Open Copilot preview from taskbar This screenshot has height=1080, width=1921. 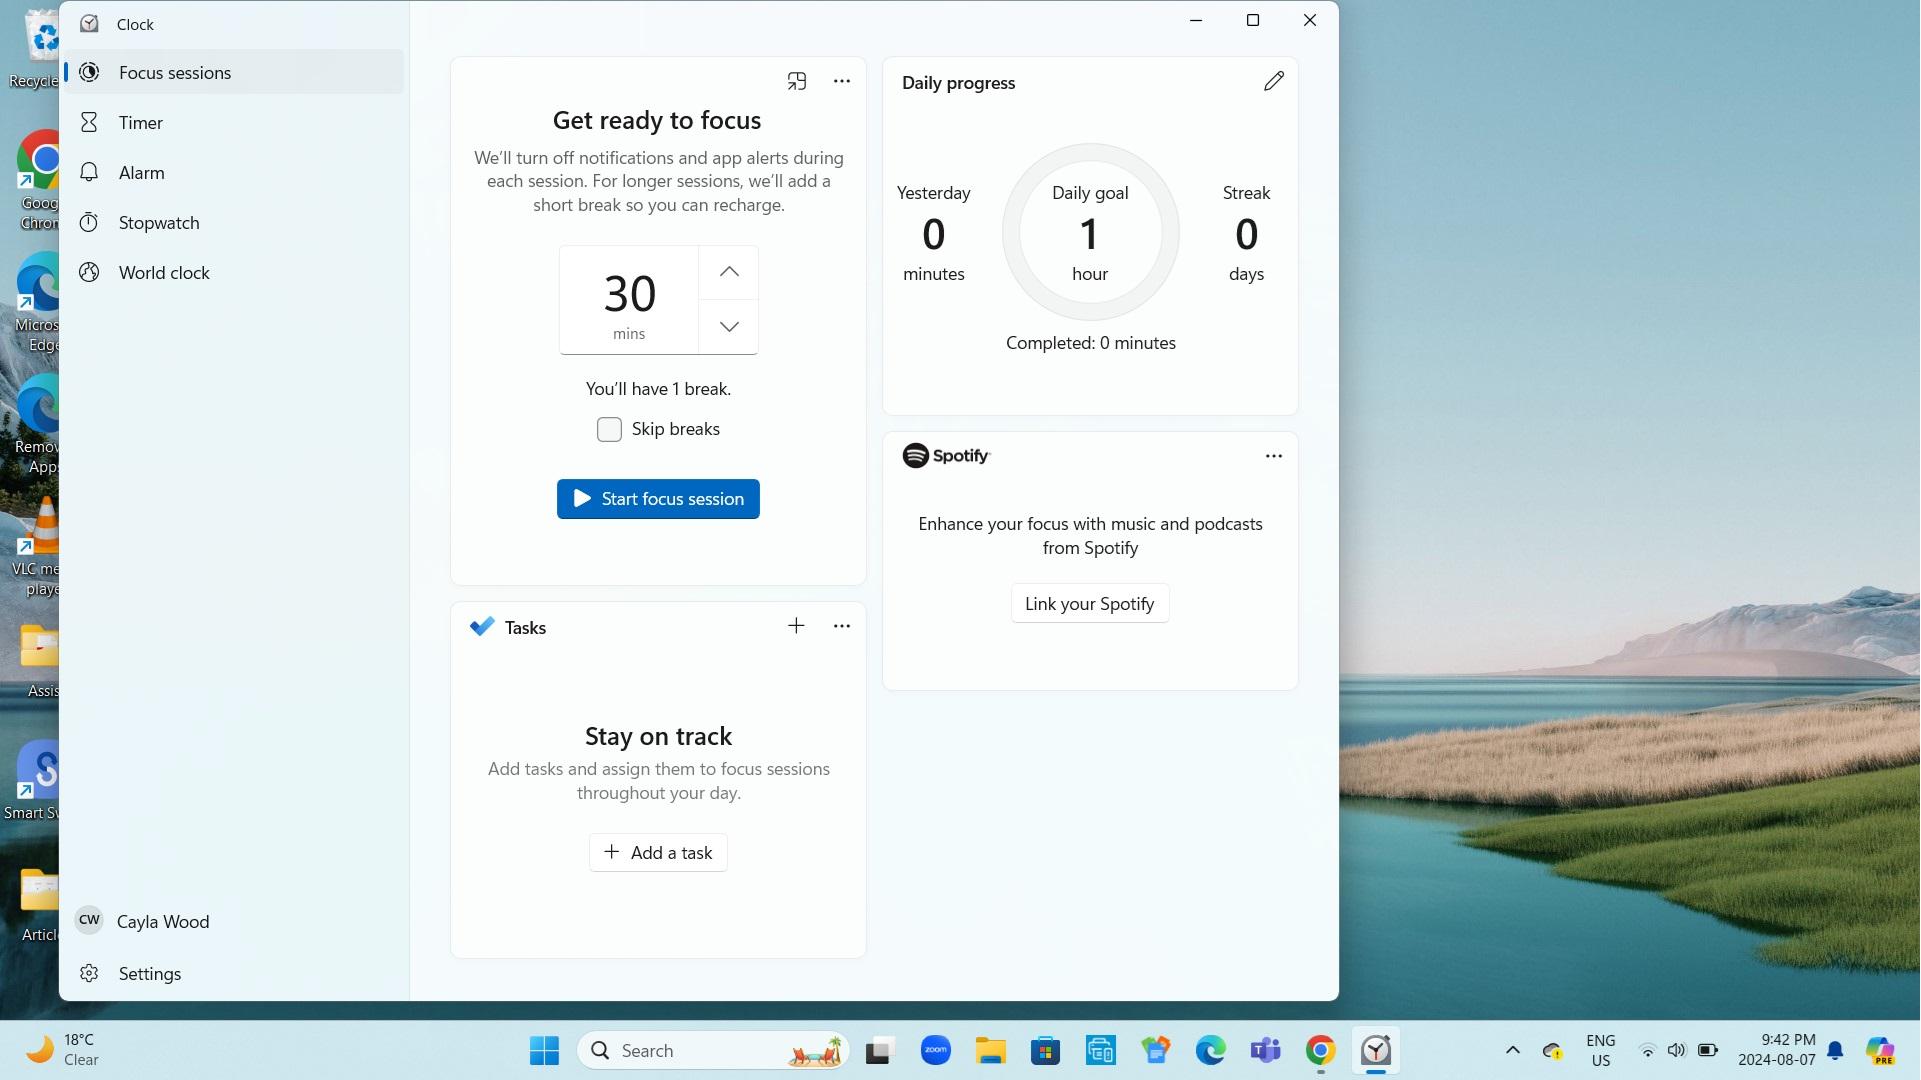click(x=1880, y=1051)
